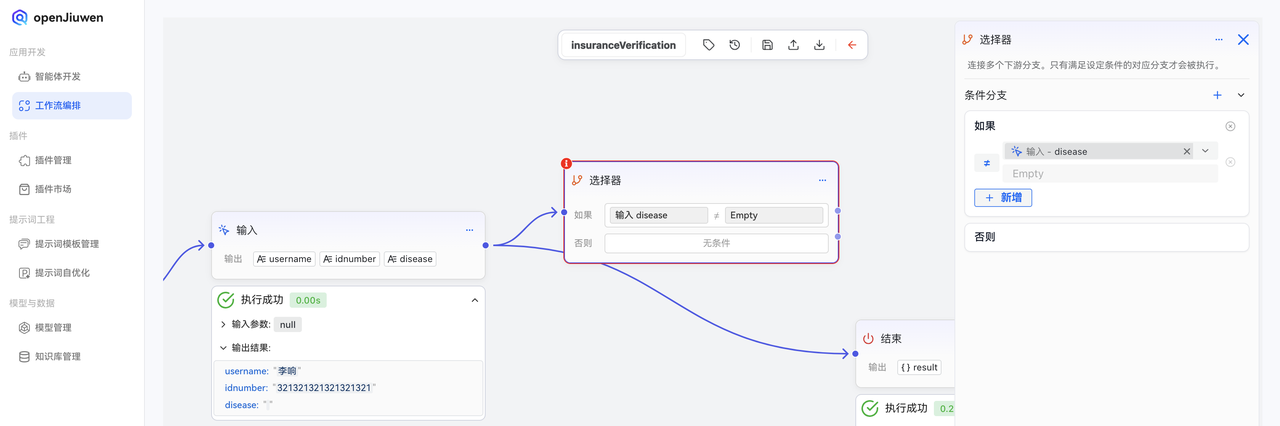Click the 无条件 else field
1280x426 pixels.
(716, 243)
